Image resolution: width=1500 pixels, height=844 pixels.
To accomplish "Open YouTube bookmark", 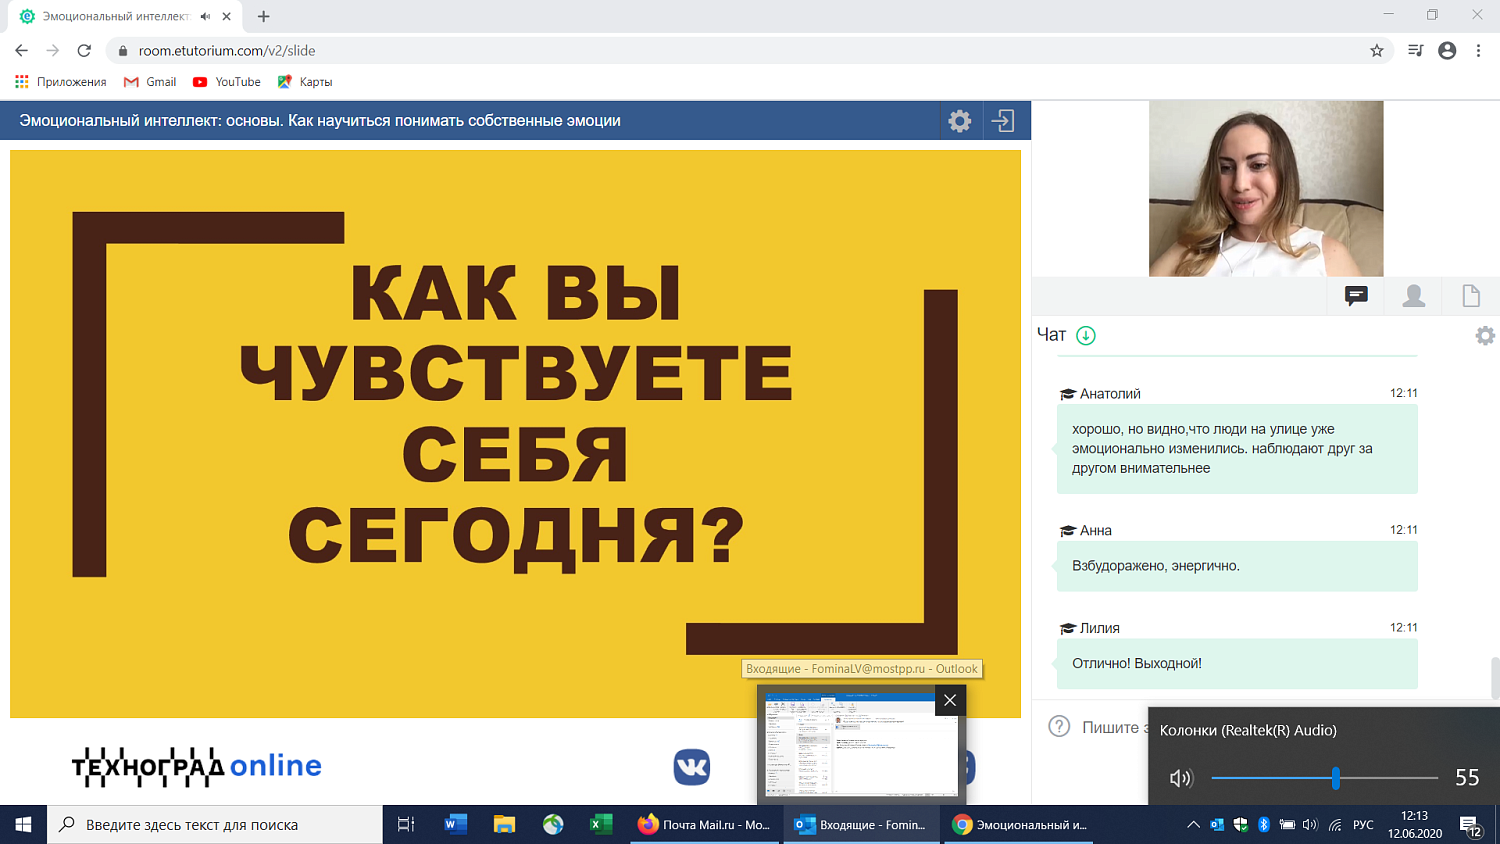I will 227,82.
